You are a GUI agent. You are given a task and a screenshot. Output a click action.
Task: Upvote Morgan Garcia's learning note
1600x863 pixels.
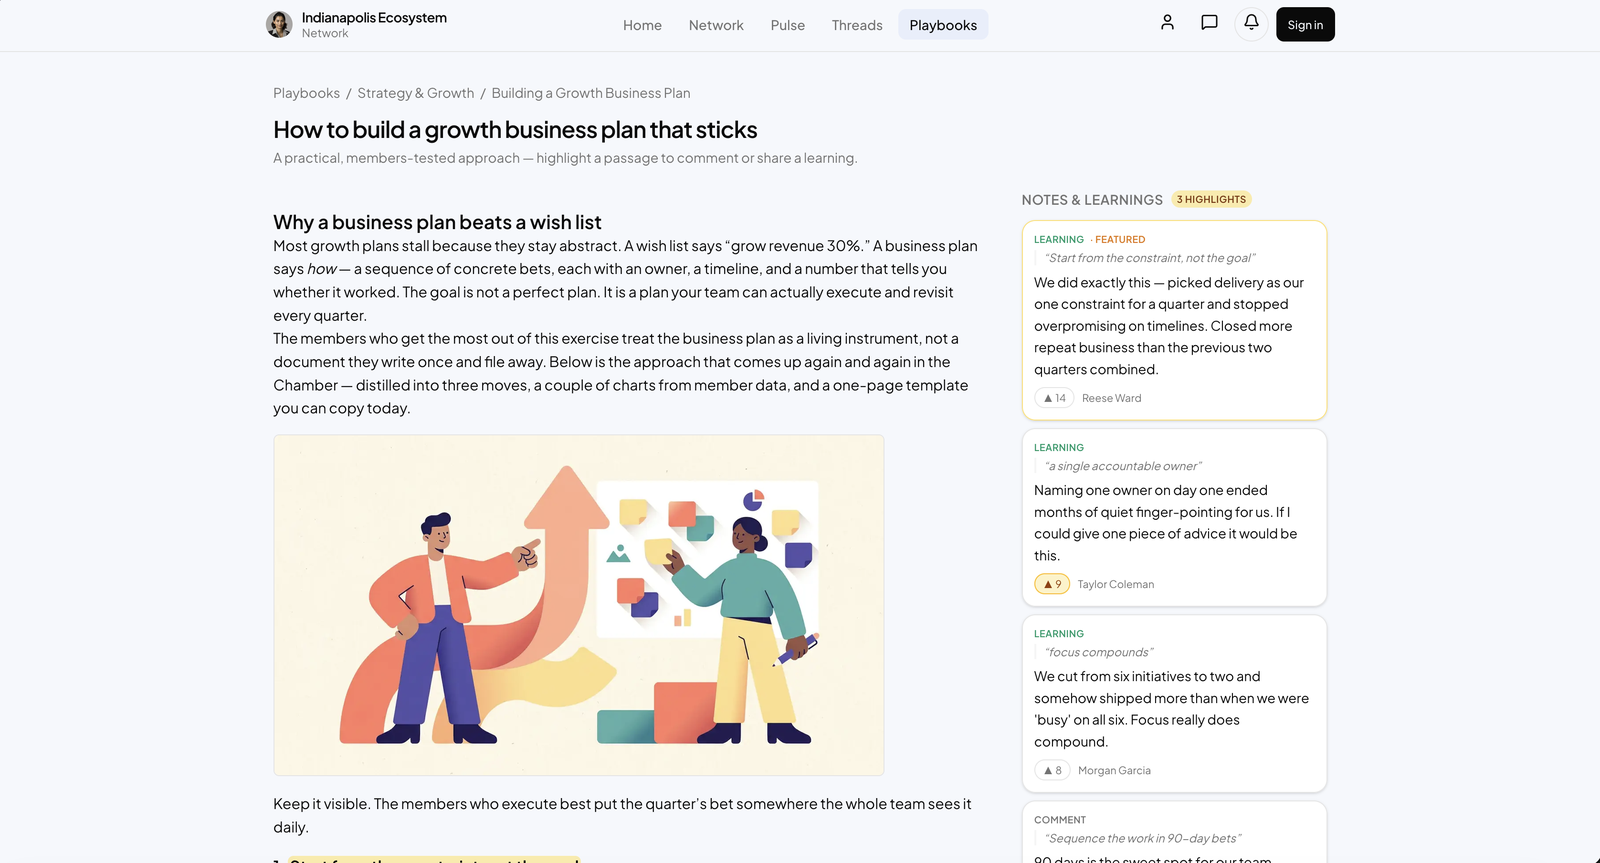1052,770
